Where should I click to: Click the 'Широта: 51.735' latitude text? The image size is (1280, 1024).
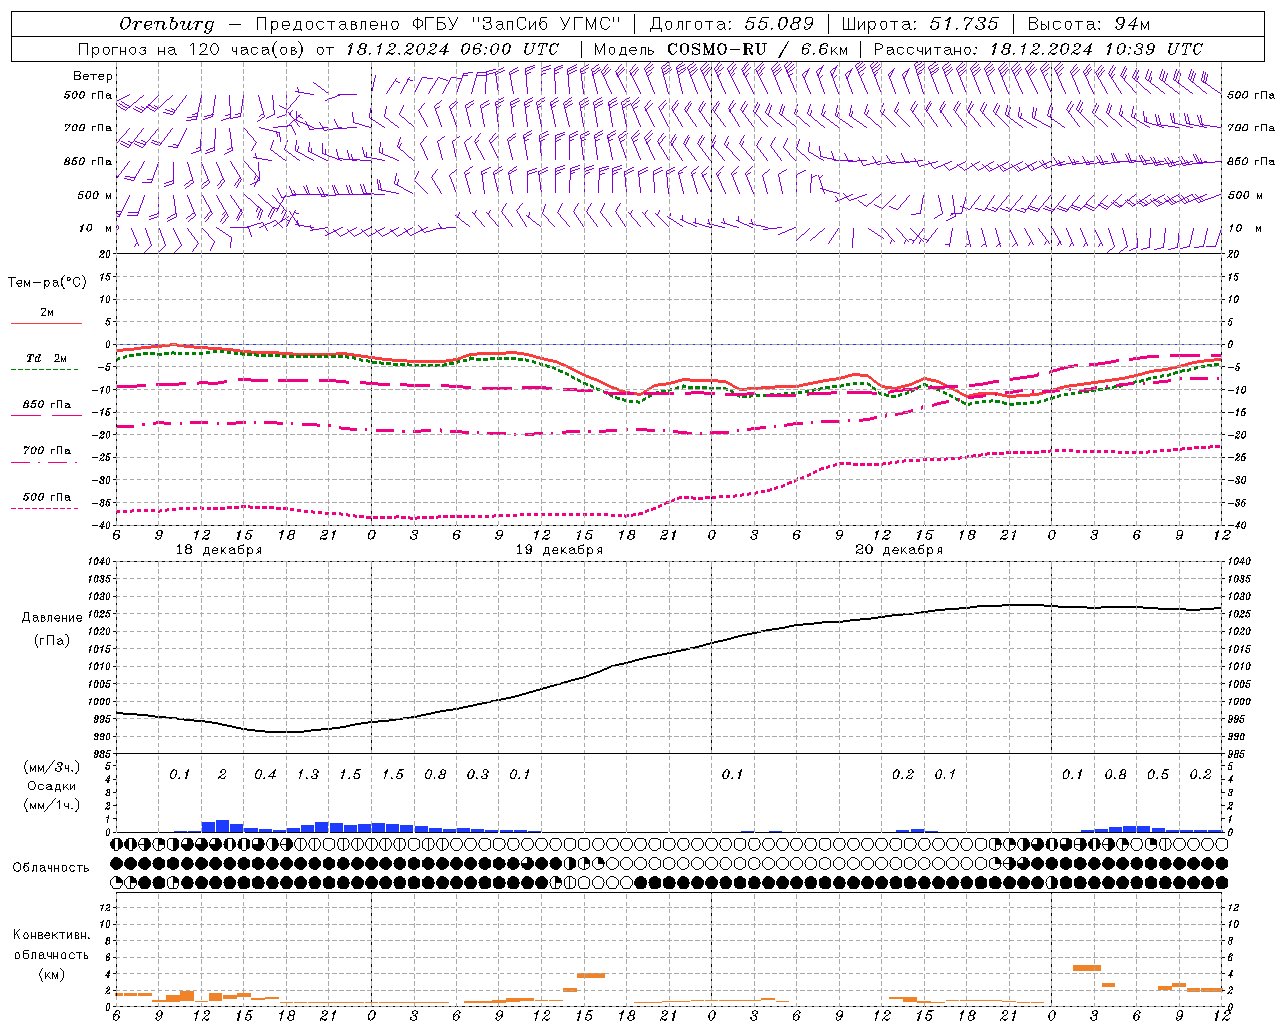(919, 24)
